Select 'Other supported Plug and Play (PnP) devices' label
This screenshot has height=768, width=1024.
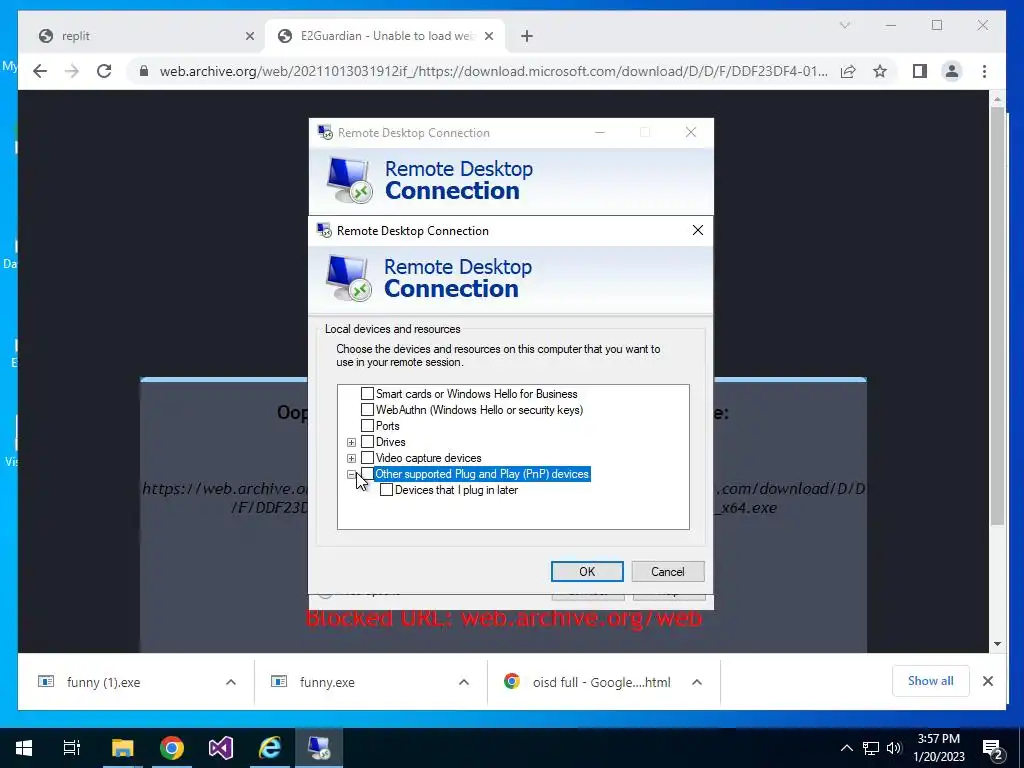coord(482,474)
